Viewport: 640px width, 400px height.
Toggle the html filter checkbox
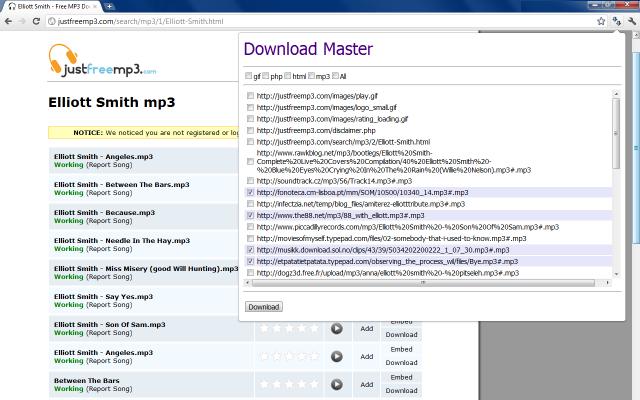[x=288, y=76]
